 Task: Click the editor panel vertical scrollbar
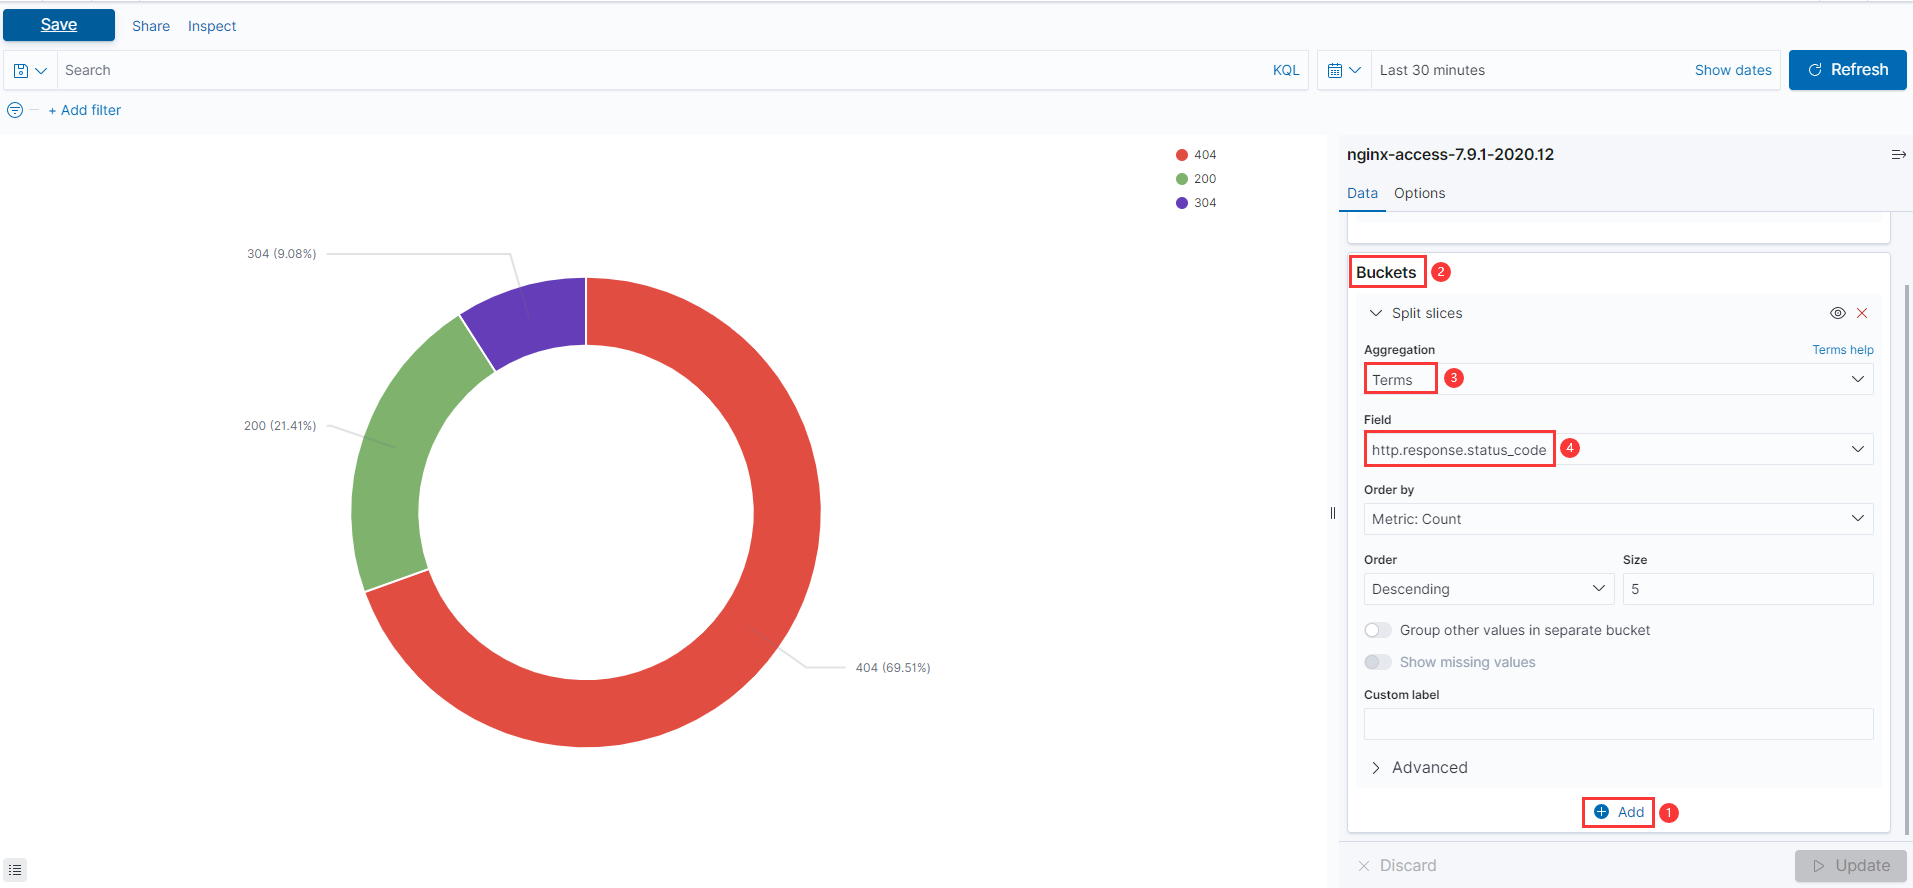click(x=1907, y=558)
